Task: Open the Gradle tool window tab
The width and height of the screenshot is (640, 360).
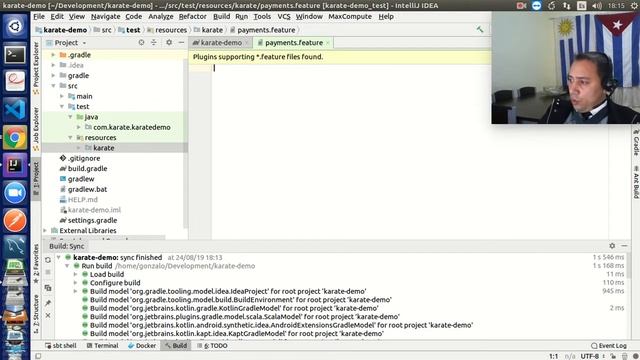Action: coord(636,143)
